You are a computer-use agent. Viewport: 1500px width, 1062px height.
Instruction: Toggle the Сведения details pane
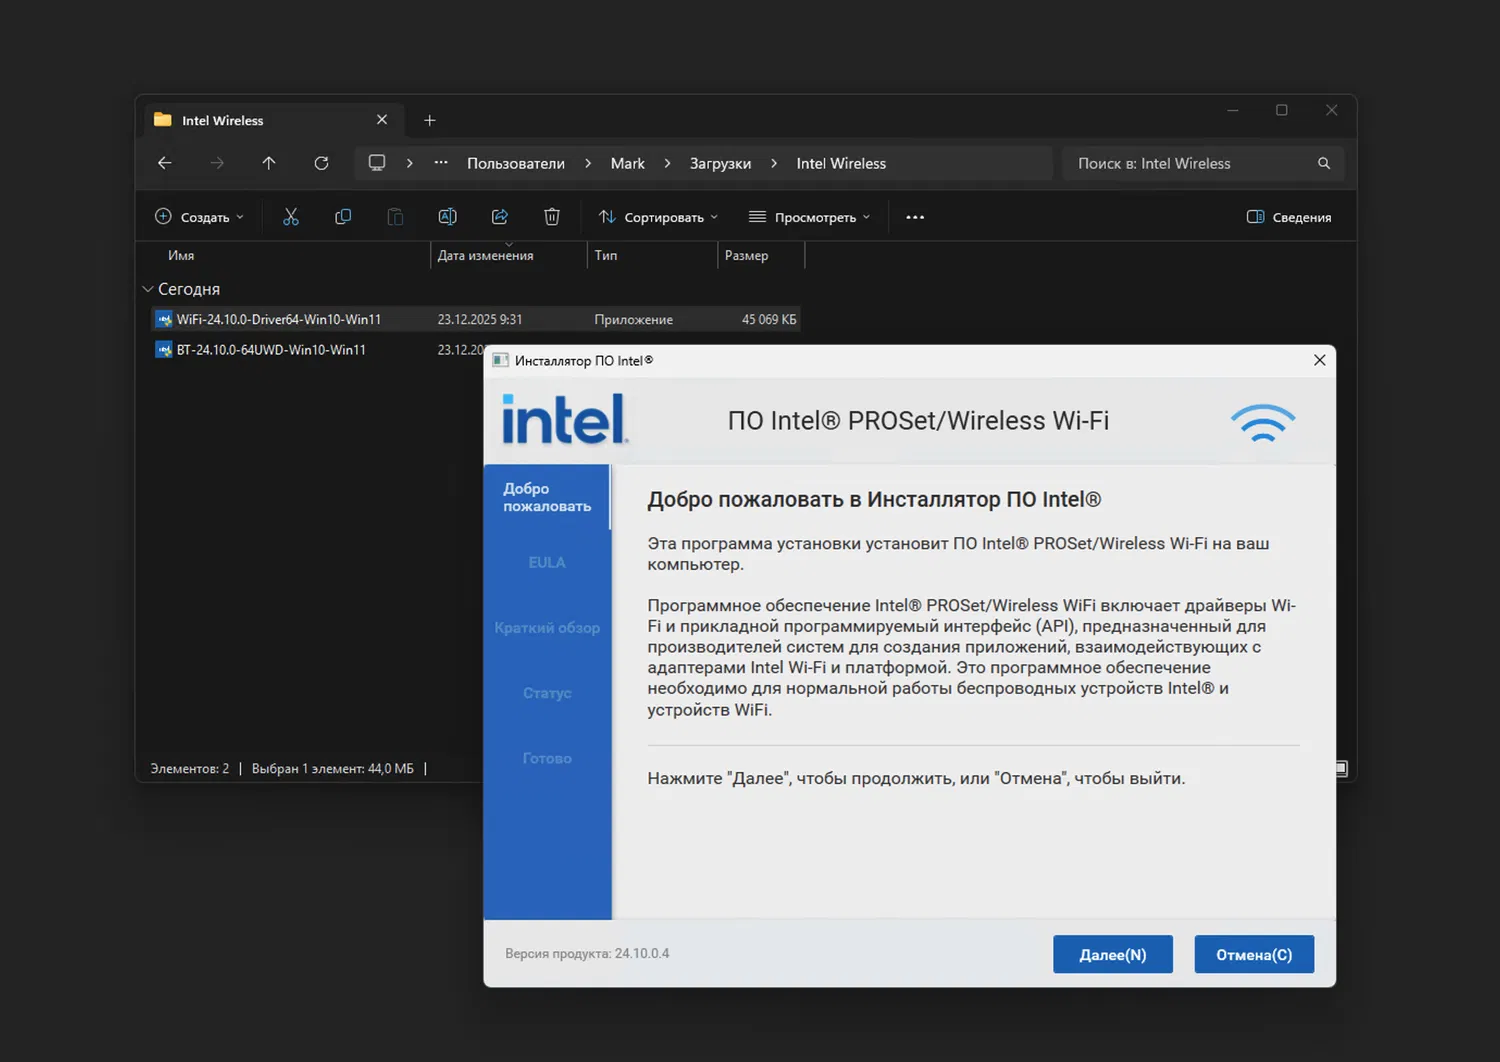pos(1289,217)
